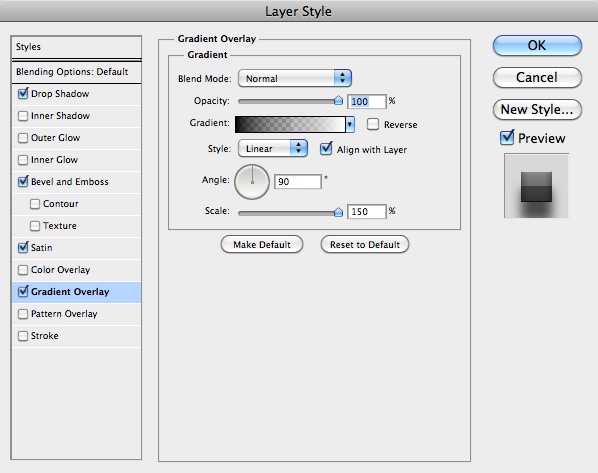Click the New Style... button
Screen dimensions: 598x473
537,109
